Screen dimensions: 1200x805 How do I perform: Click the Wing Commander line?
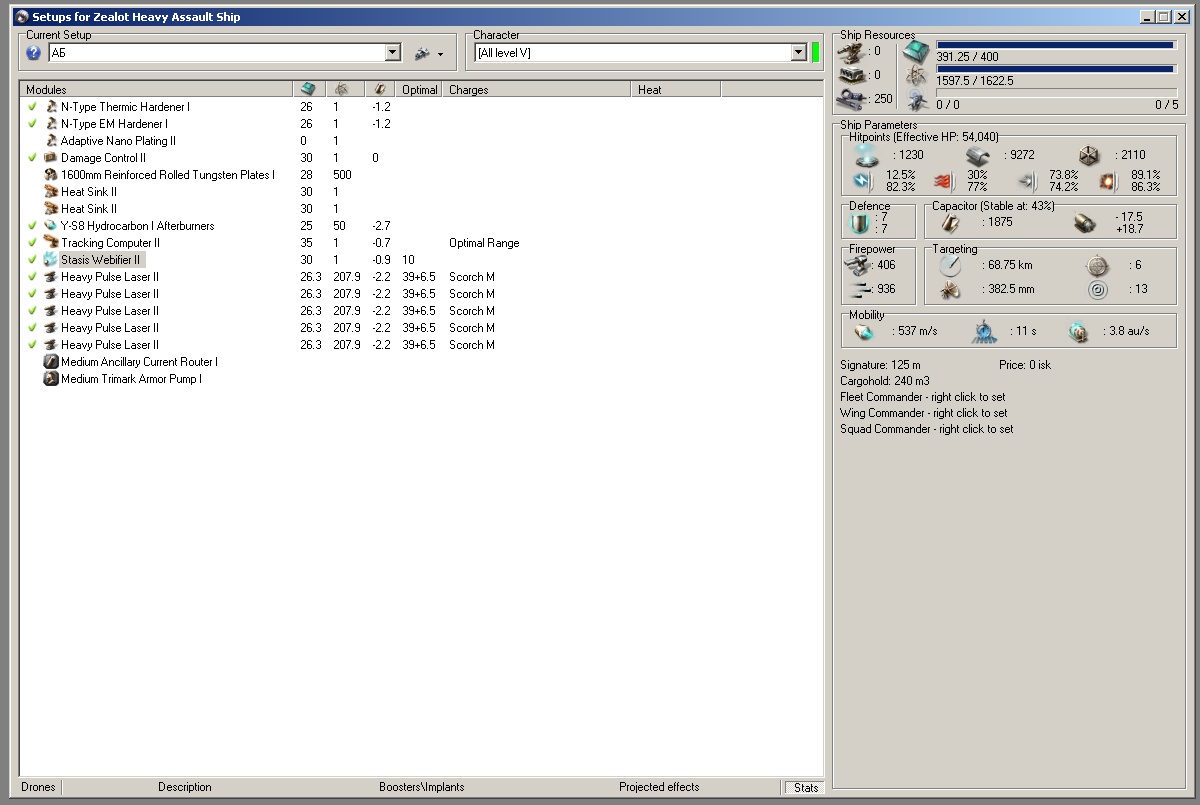click(x=924, y=413)
